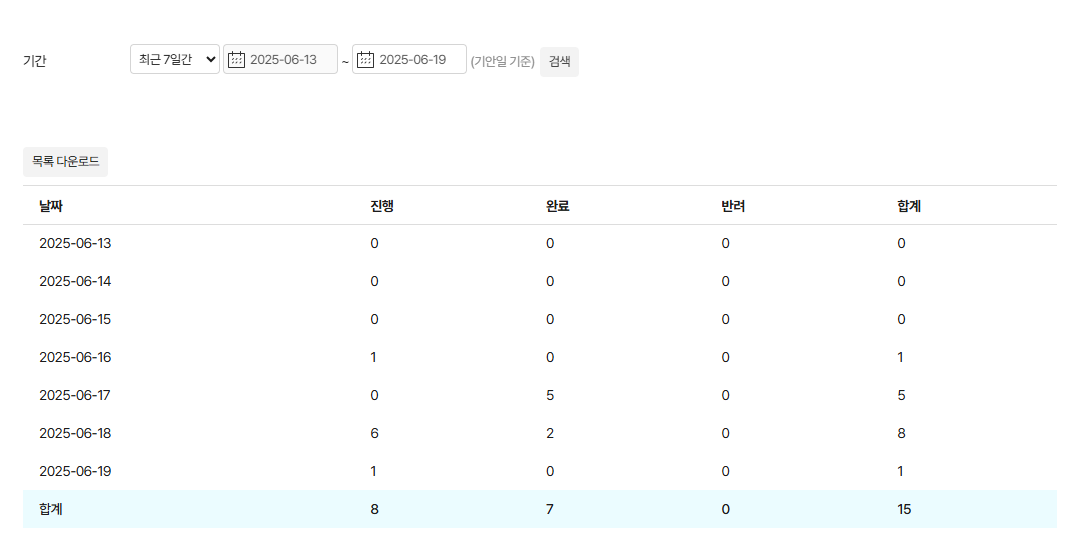
Task: Click the 합계 label in highlighted total row
Action: (x=51, y=510)
